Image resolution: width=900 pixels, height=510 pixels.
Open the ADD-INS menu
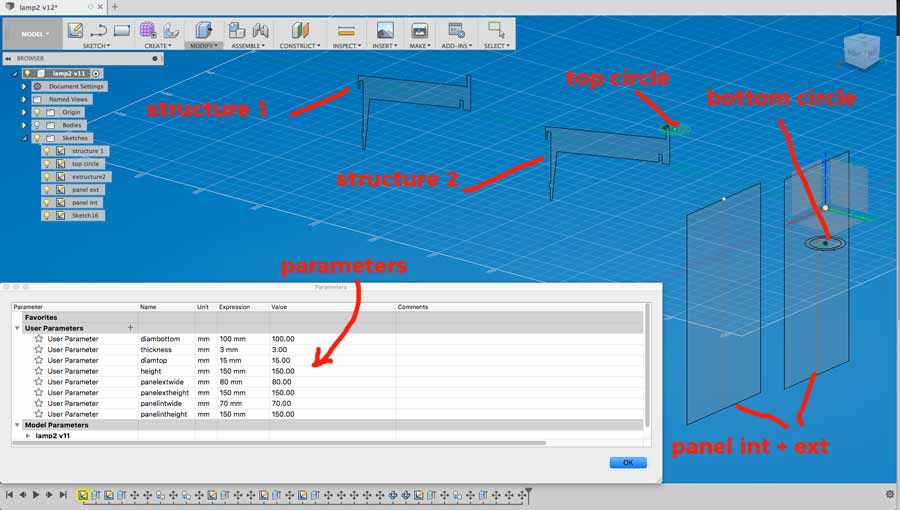tap(457, 46)
